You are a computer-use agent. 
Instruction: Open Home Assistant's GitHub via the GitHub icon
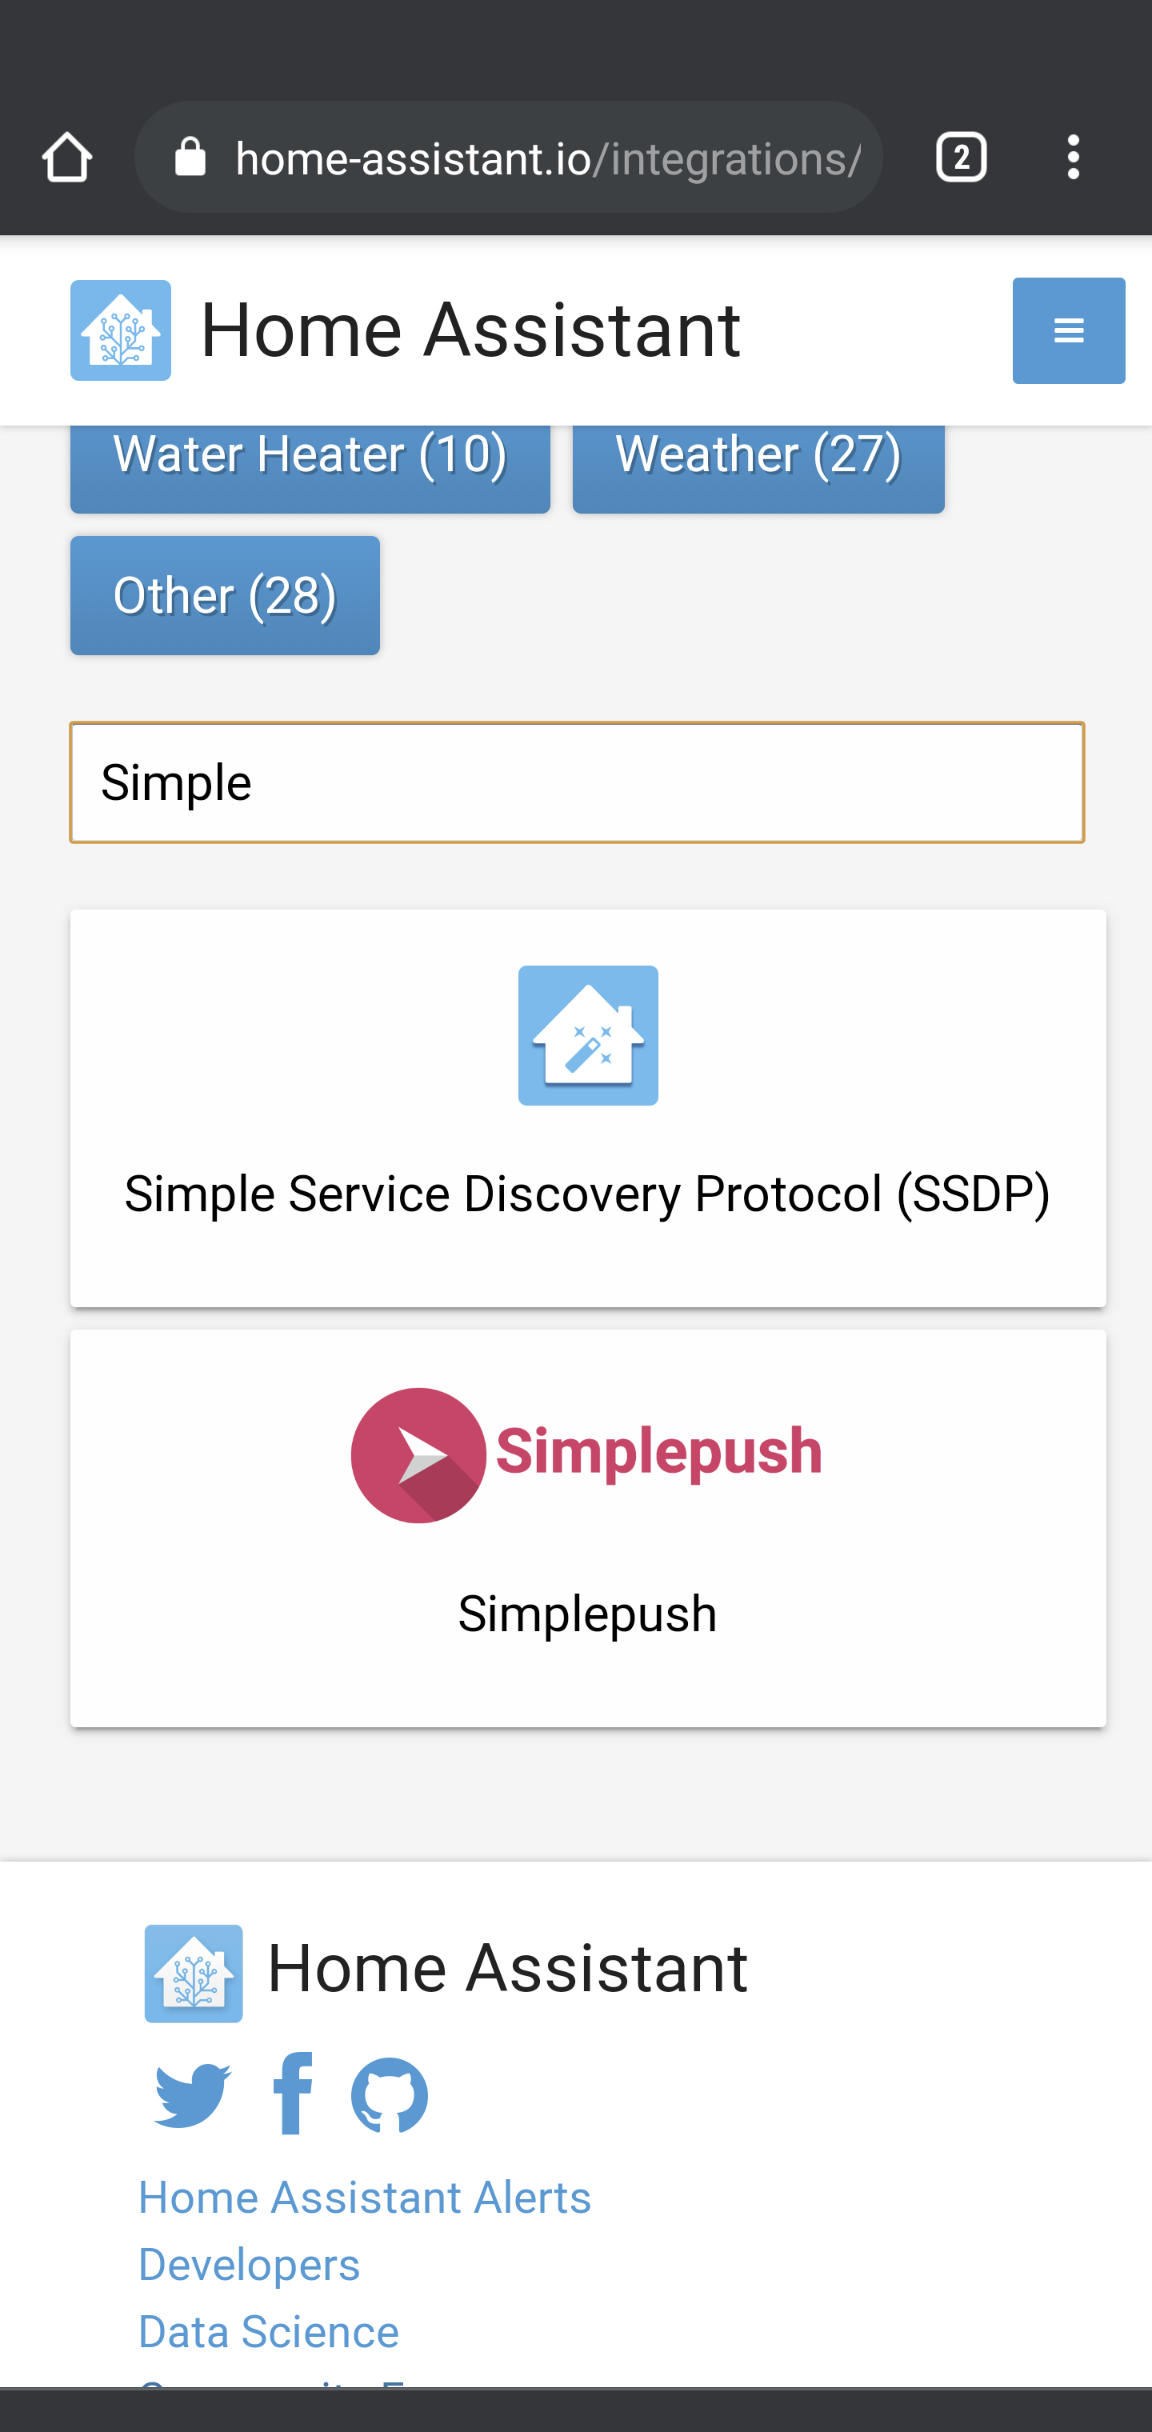pyautogui.click(x=389, y=2094)
